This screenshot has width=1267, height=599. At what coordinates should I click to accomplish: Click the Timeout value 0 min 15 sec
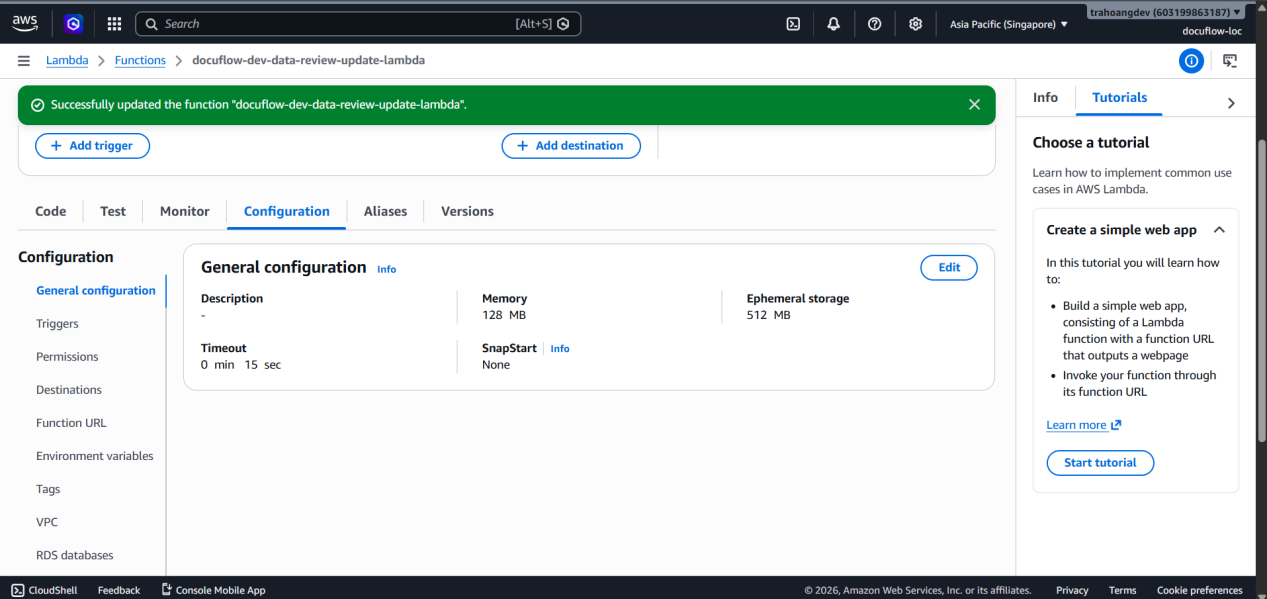pyautogui.click(x=241, y=365)
